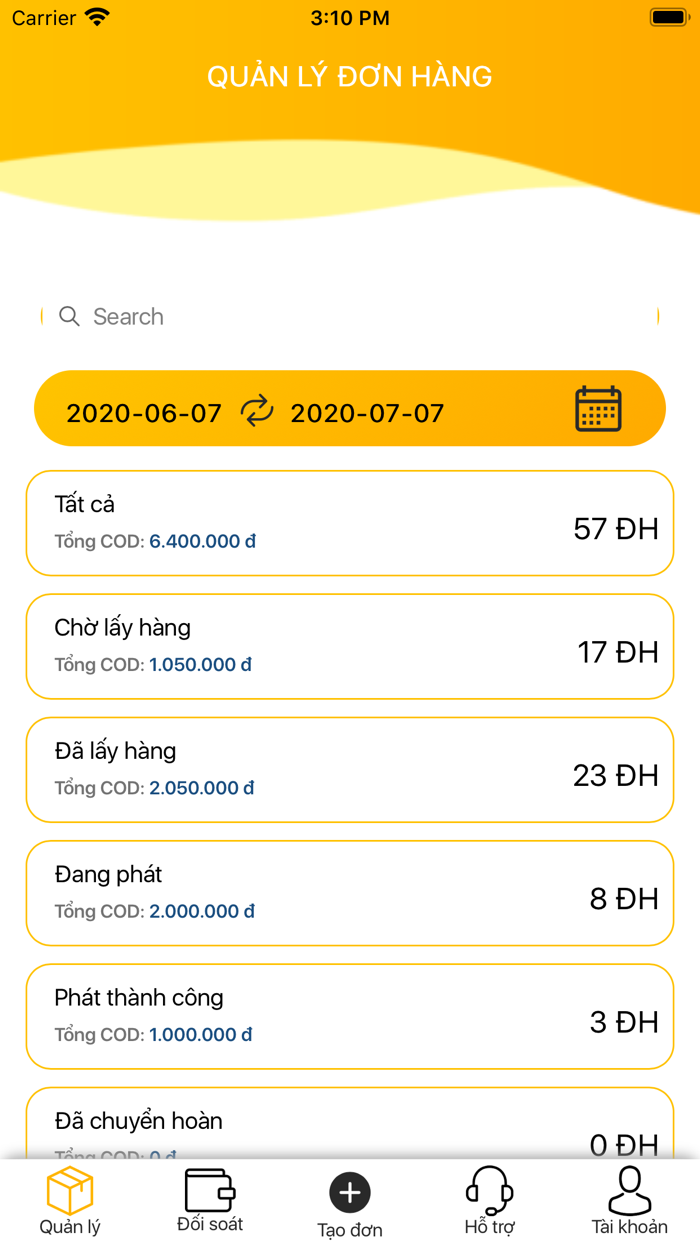This screenshot has width=700, height=1244.
Task: Click the date range swap arrows icon
Action: coord(257,409)
